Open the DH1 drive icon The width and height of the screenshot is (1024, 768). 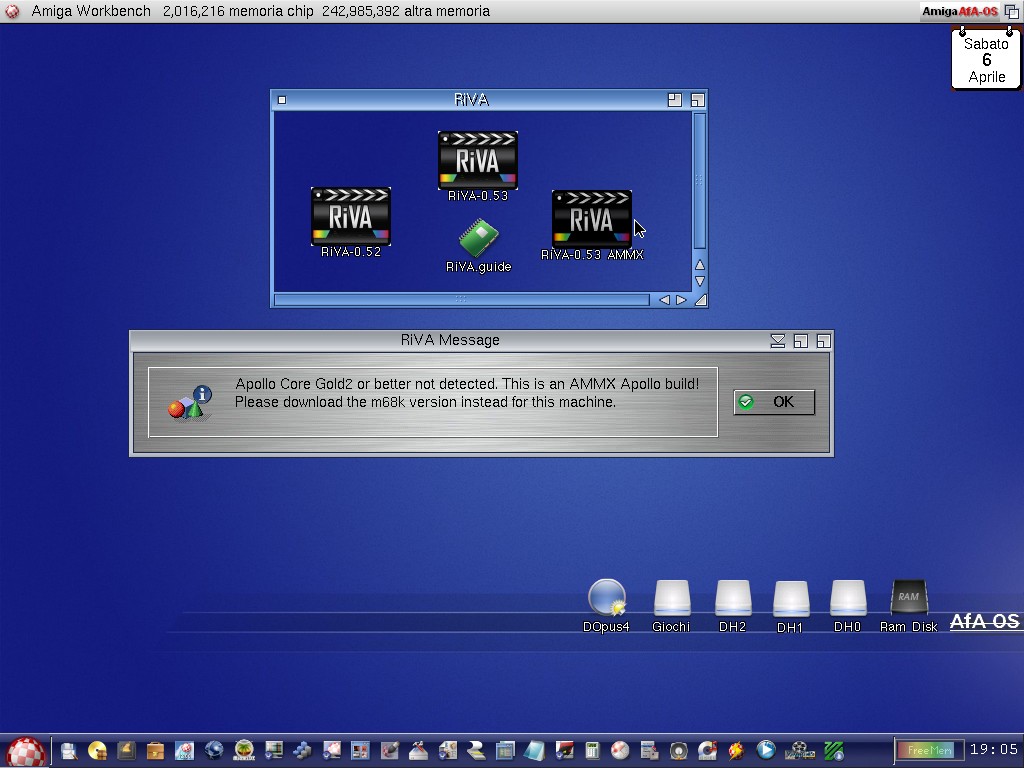click(x=790, y=599)
